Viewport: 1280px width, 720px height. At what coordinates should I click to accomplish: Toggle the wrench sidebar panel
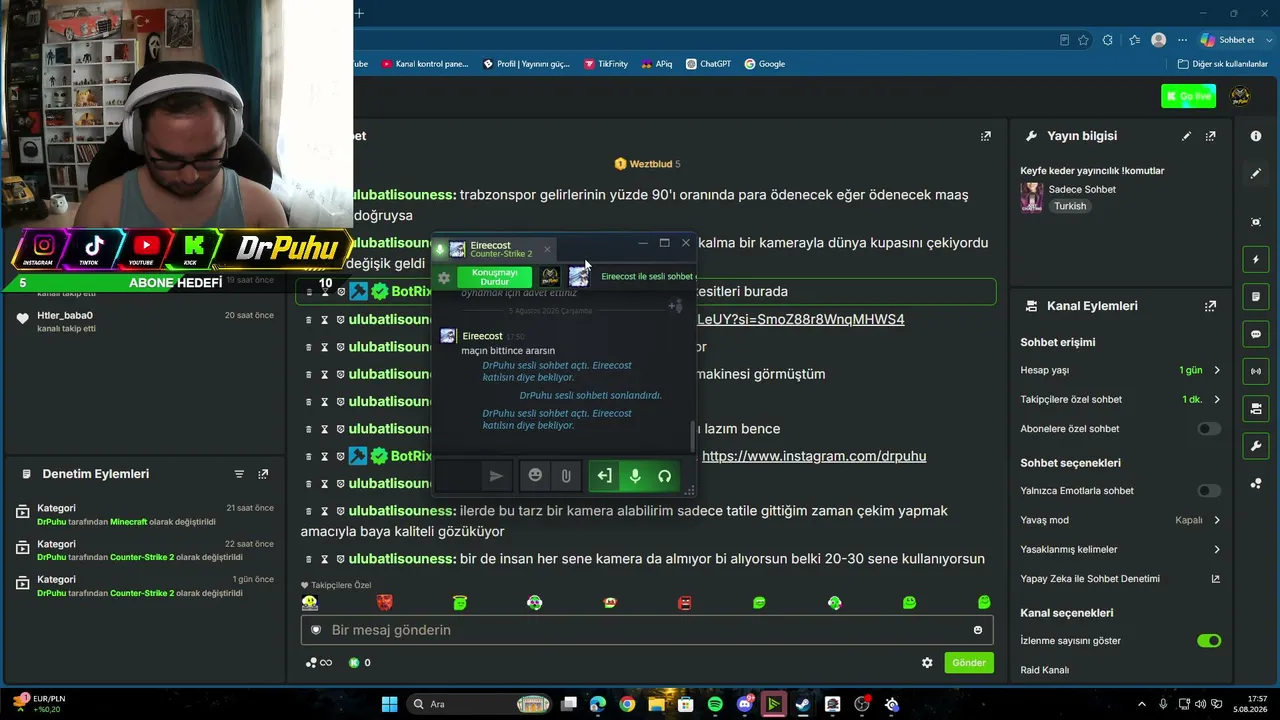tap(1256, 445)
